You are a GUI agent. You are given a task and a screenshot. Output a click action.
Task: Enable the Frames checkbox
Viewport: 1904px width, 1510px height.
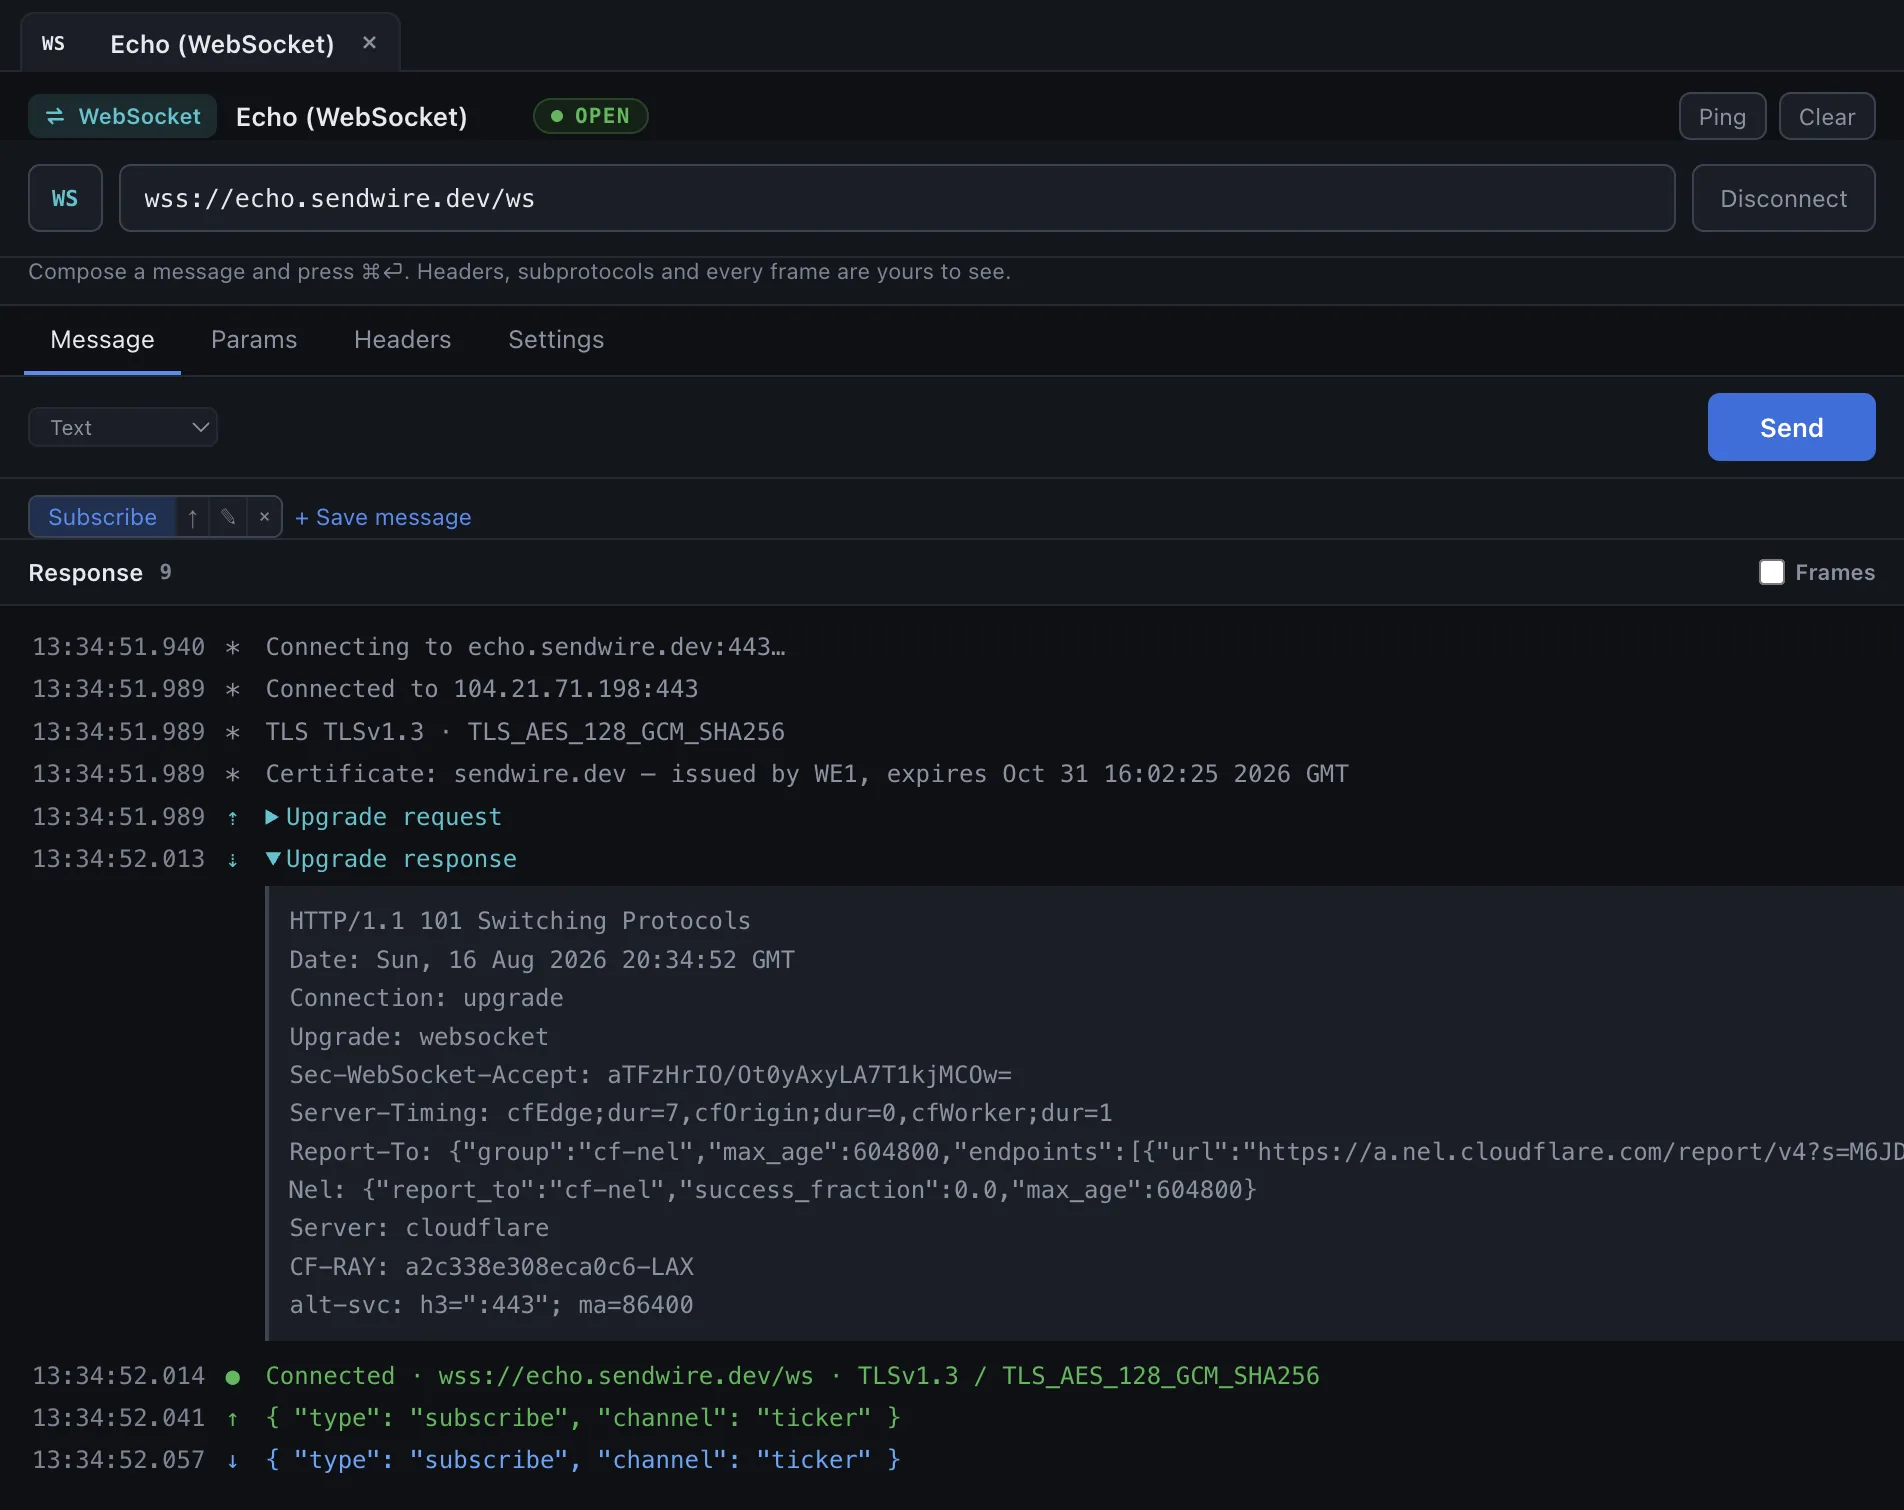(1771, 572)
